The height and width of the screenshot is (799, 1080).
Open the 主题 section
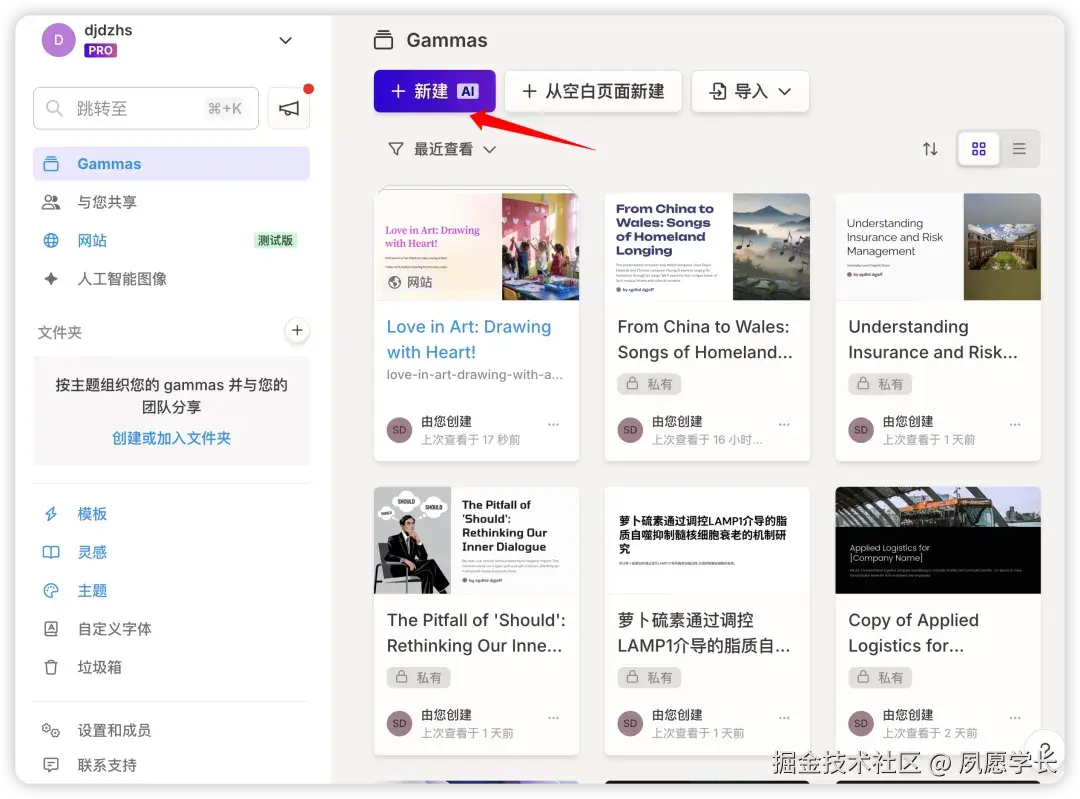[91, 590]
